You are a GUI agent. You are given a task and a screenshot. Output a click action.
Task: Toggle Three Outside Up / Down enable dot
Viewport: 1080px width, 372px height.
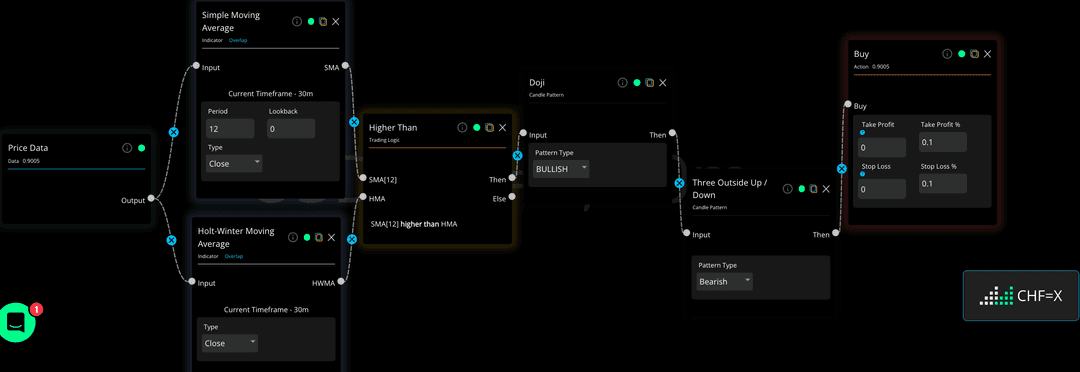800,189
